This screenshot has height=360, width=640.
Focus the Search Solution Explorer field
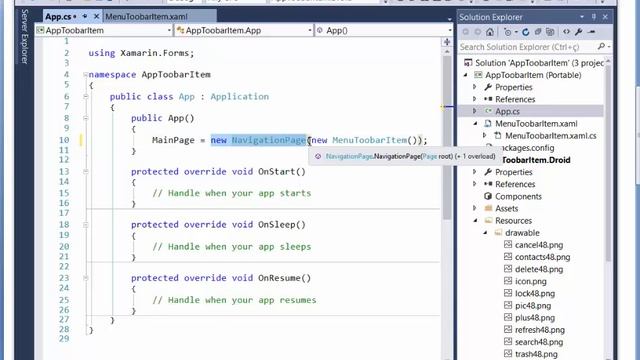click(527, 47)
